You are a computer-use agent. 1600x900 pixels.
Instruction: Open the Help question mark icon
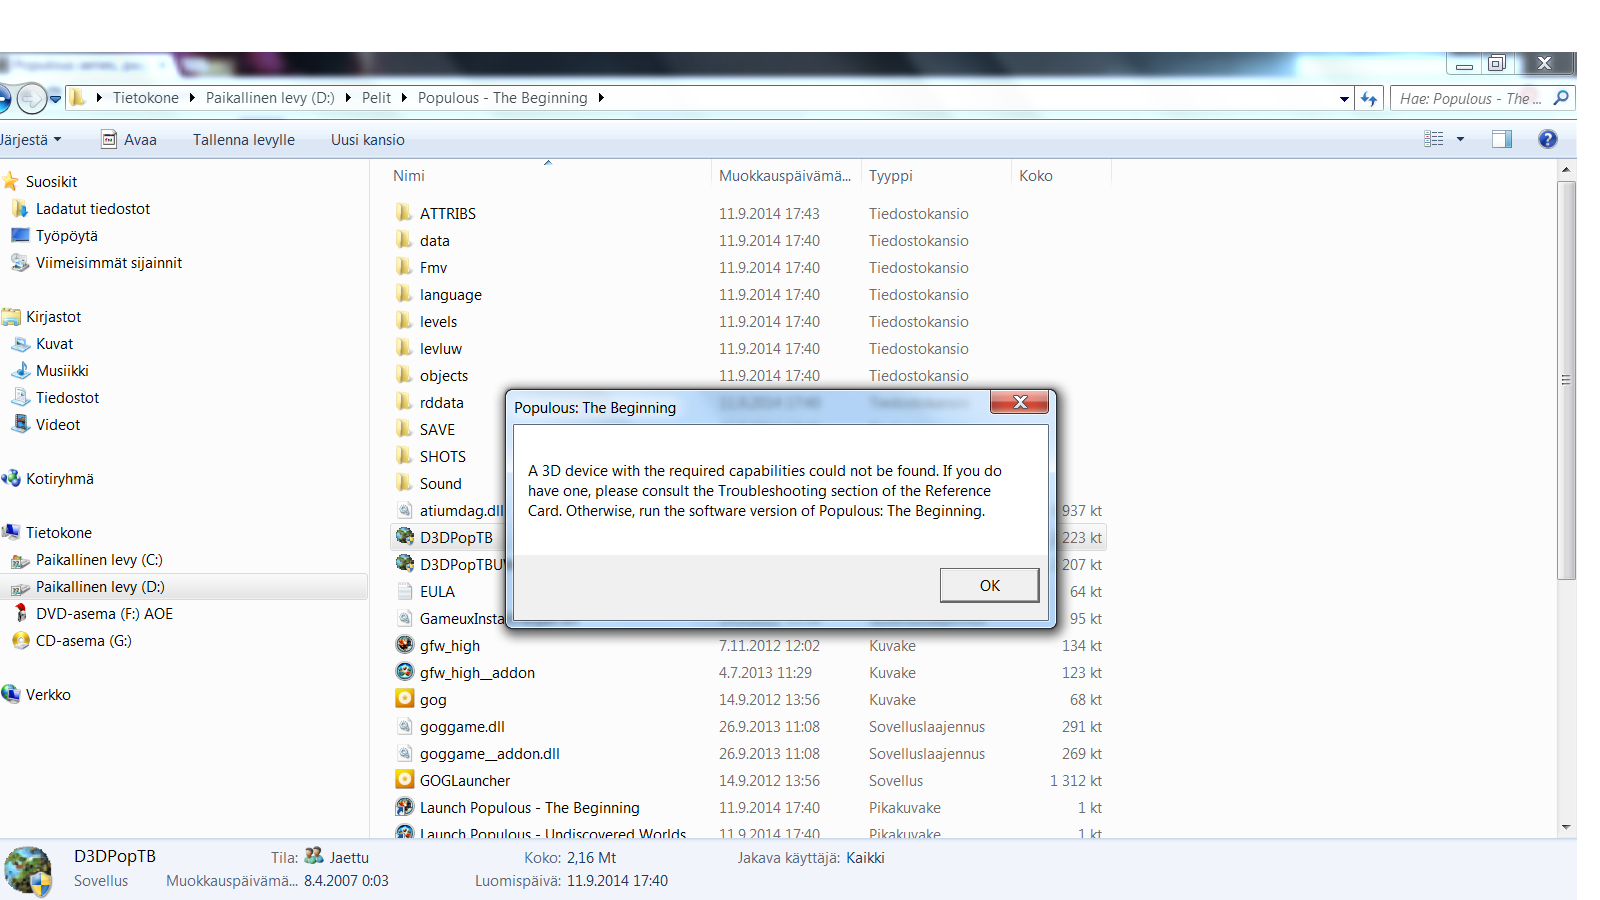(x=1547, y=139)
